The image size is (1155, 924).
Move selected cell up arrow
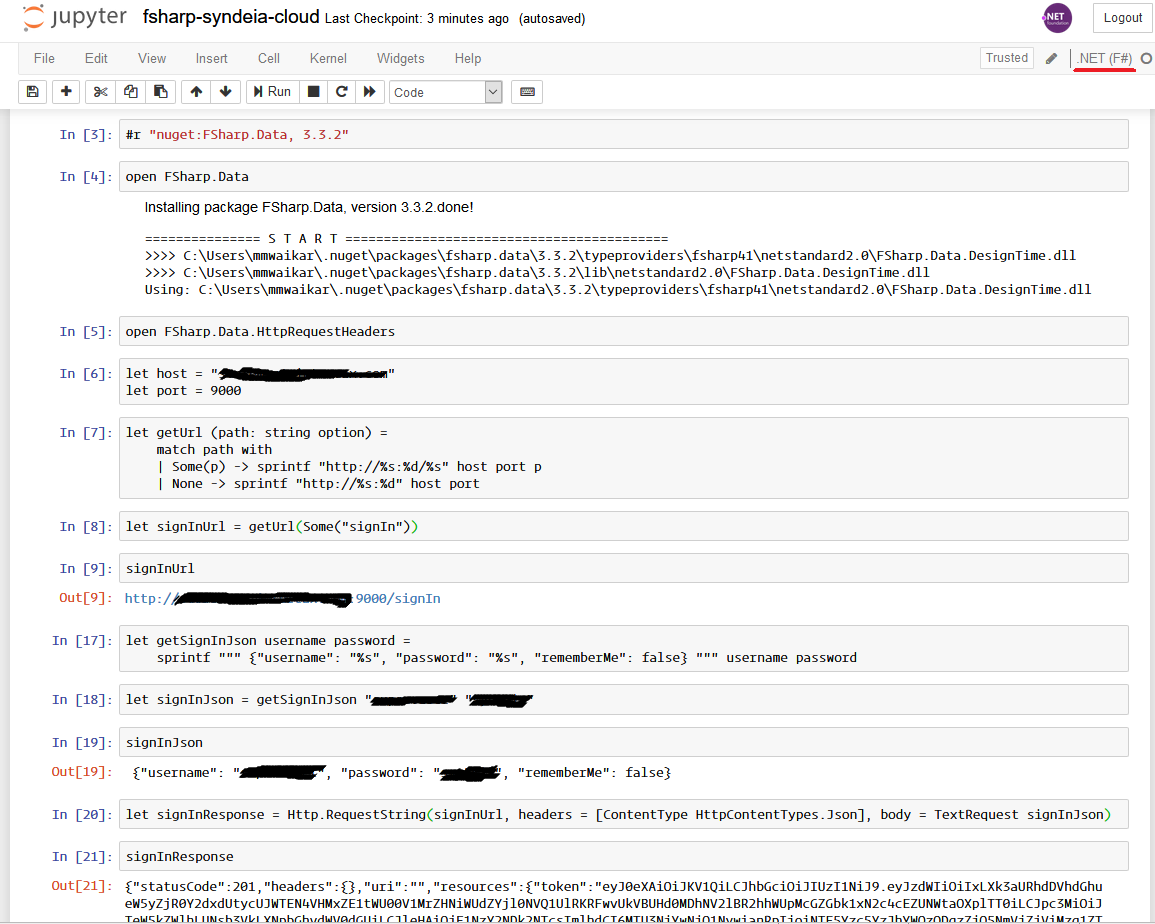point(196,92)
